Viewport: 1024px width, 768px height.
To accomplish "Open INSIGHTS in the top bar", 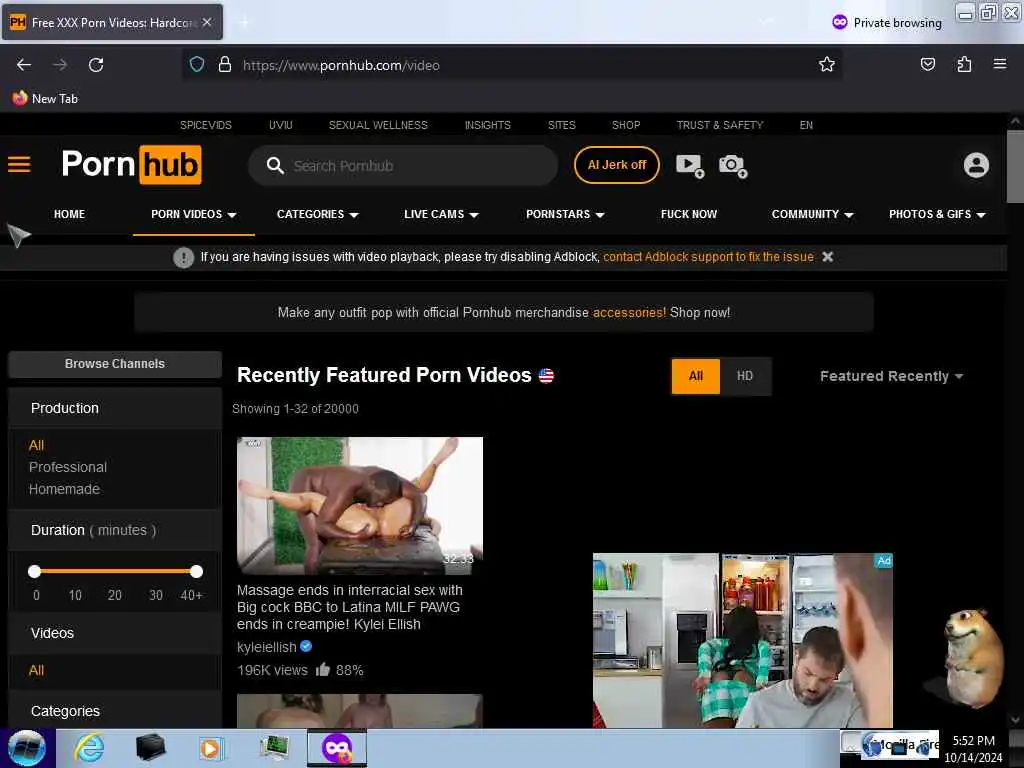I will click(488, 125).
